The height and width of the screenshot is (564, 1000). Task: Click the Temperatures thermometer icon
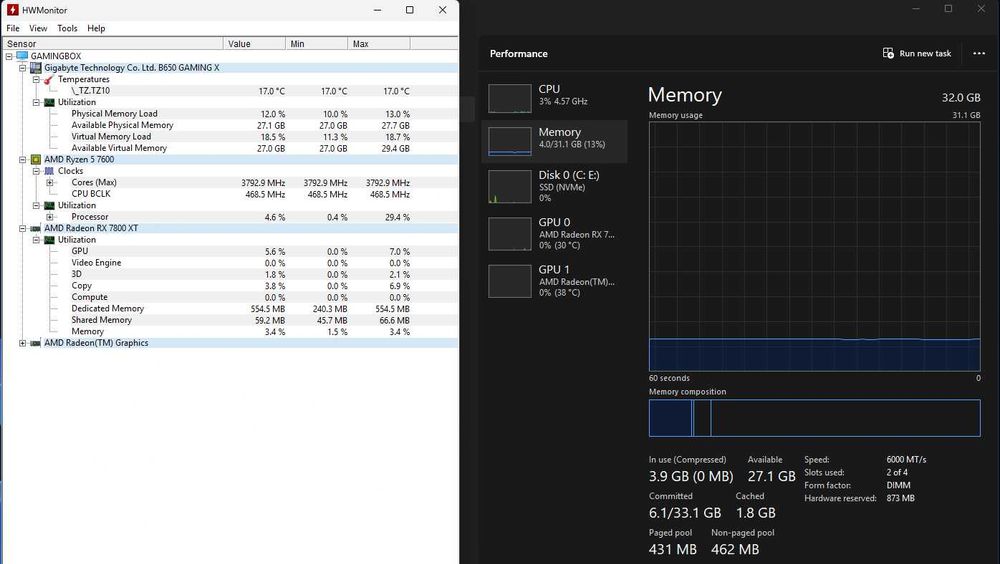coord(49,80)
